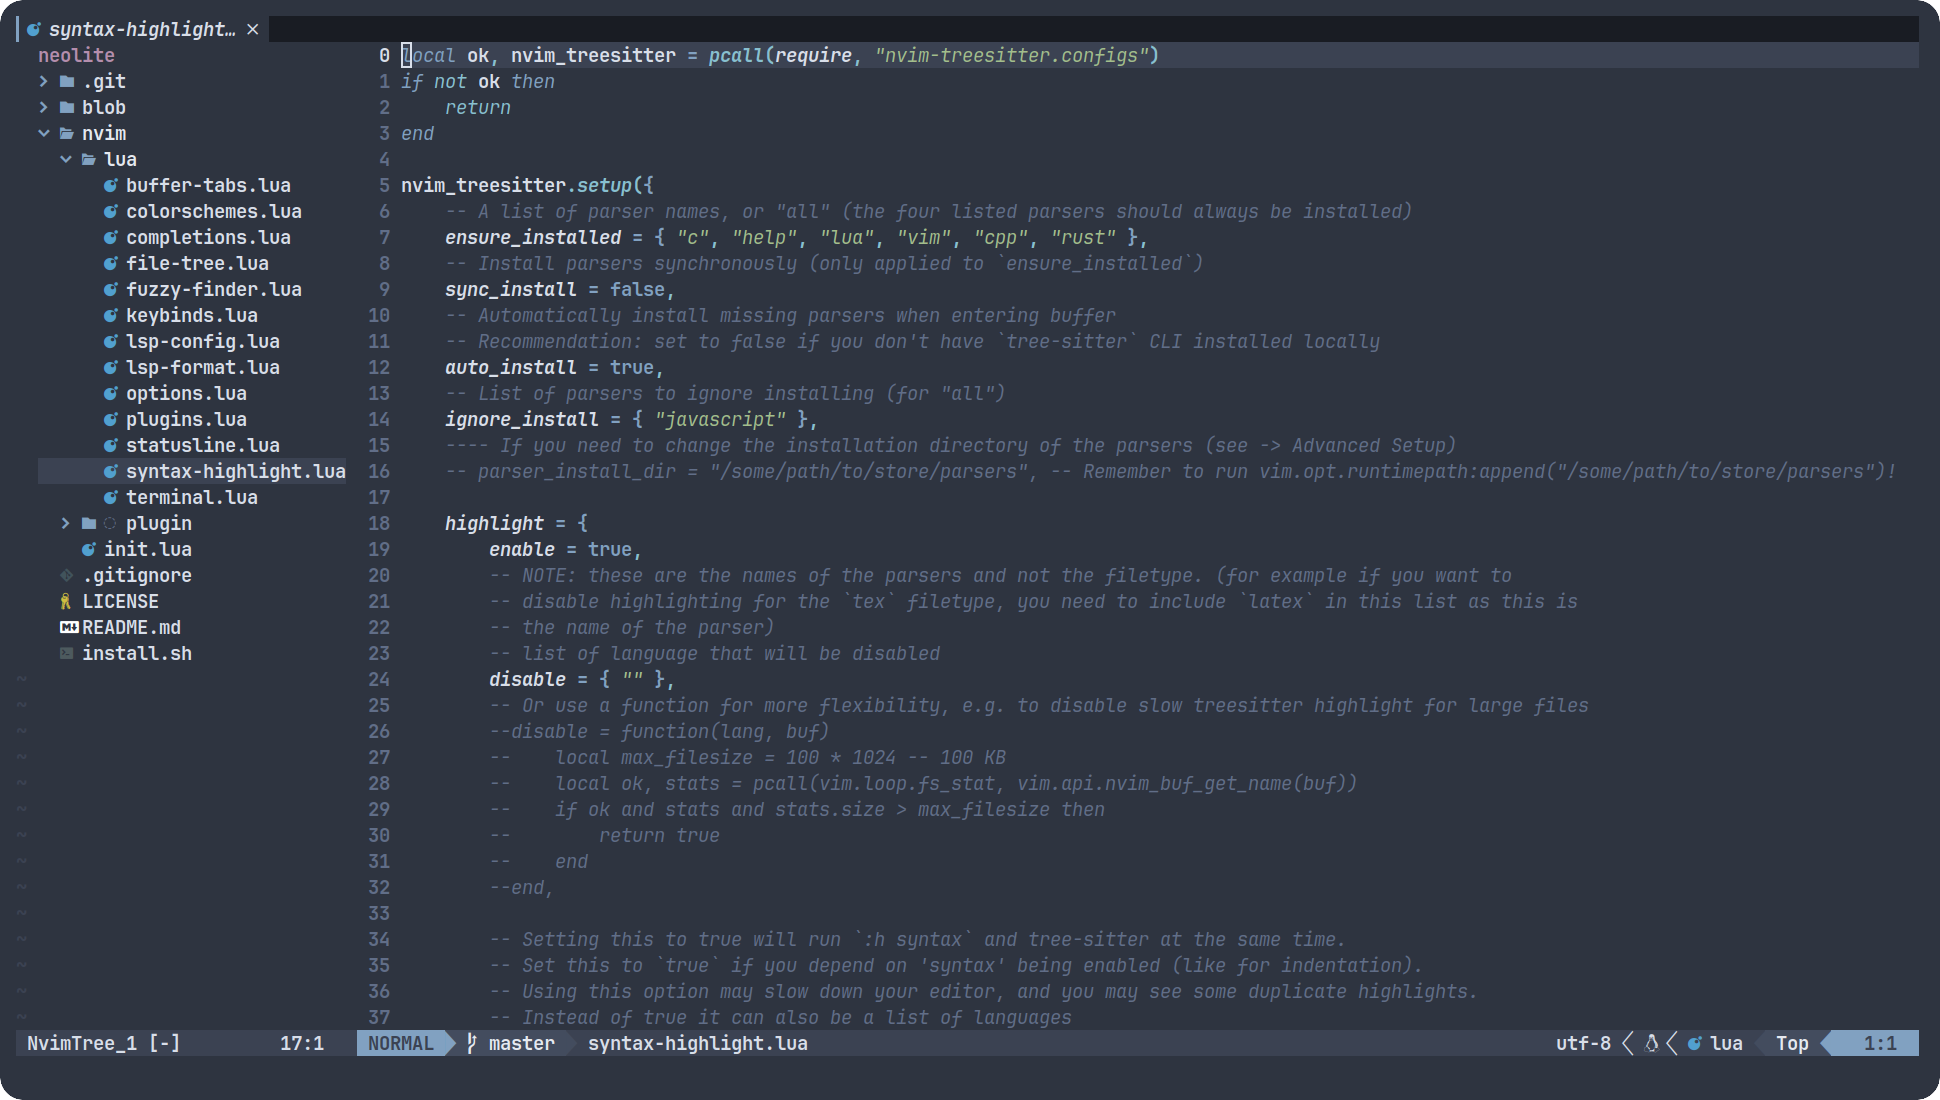Select the syntax-highlight buffer tab

click(x=141, y=29)
